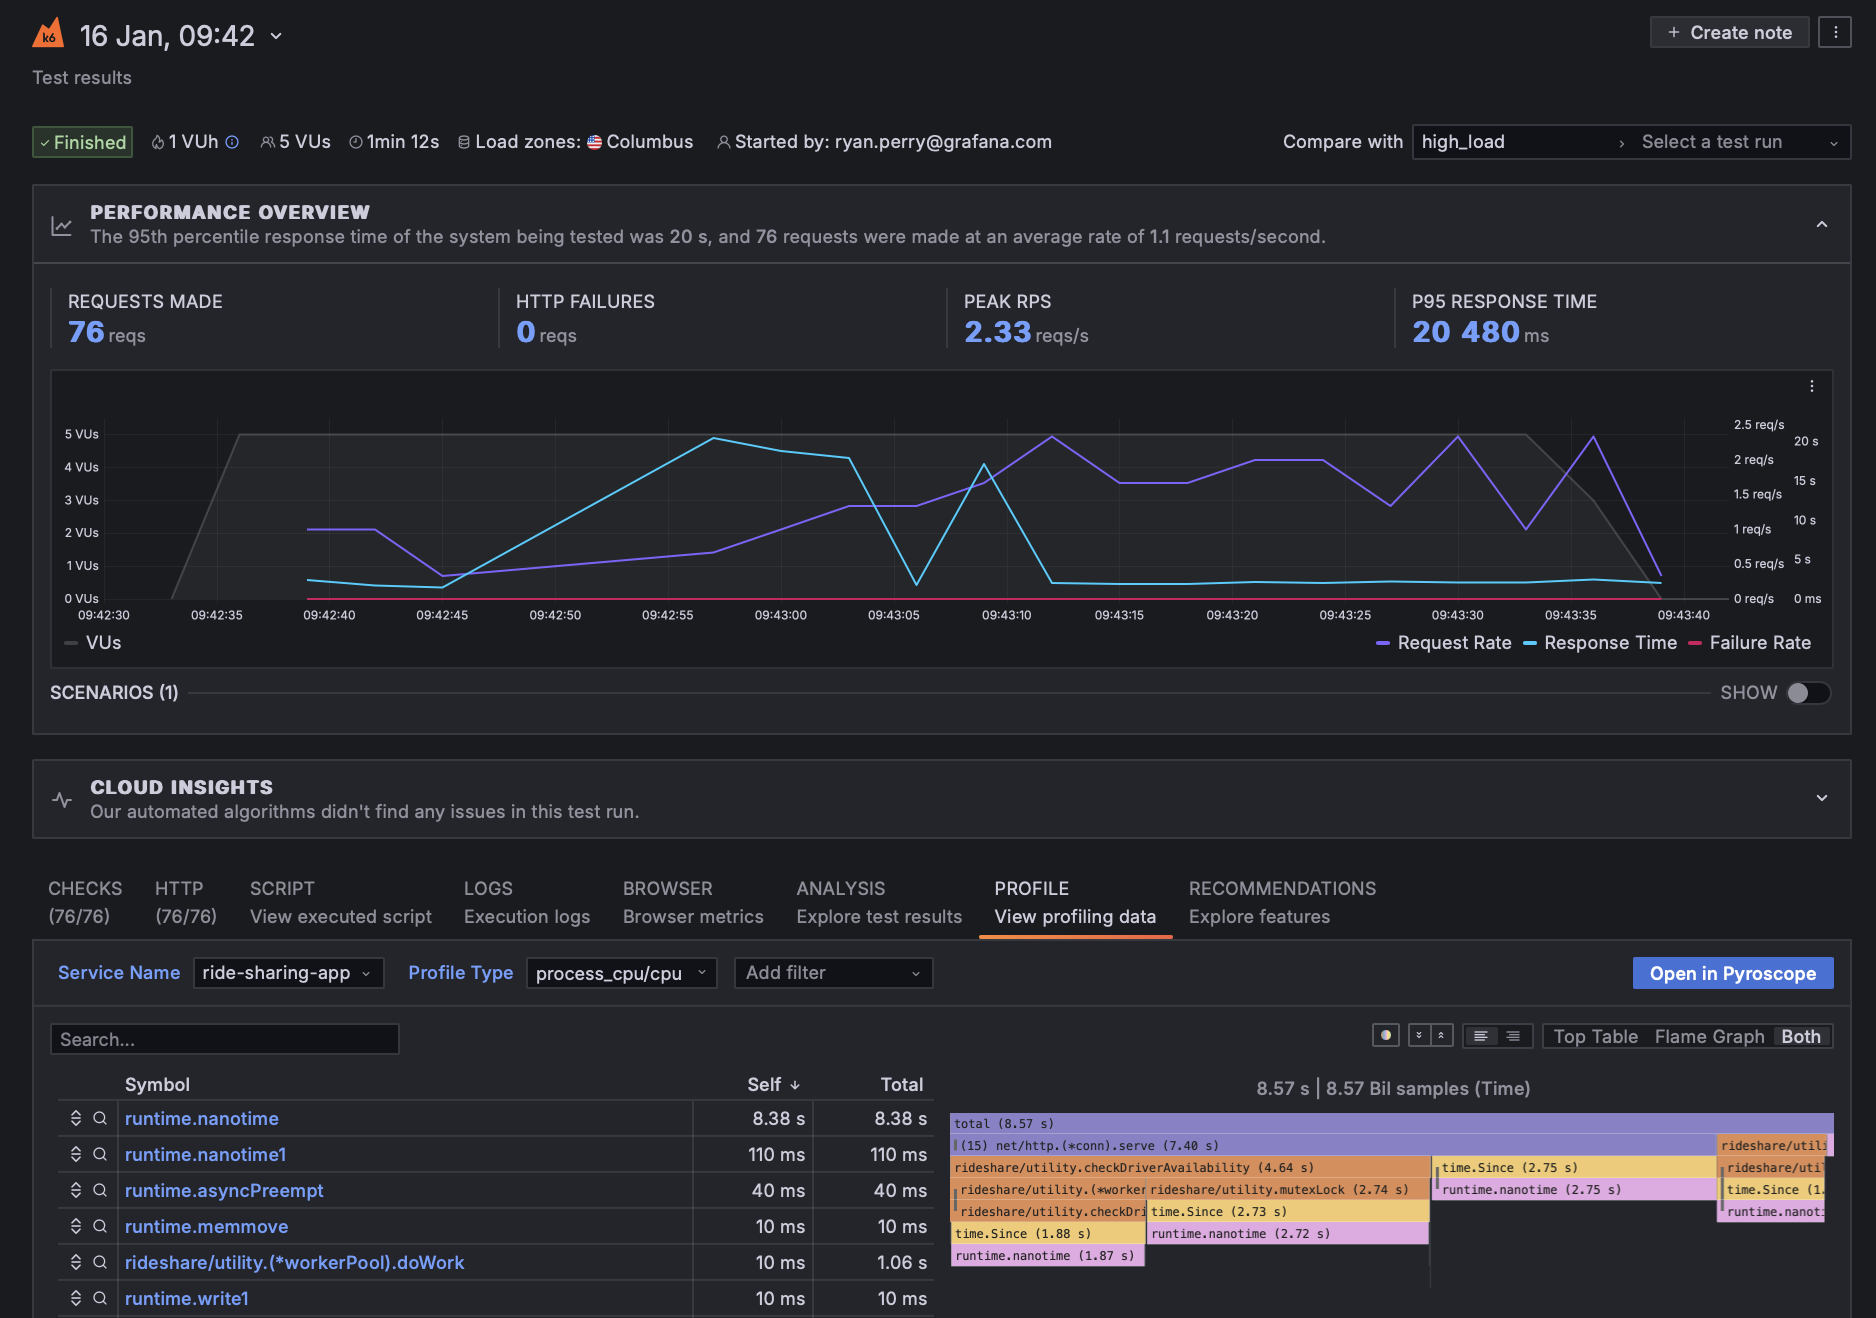Open the Profile Type process_cpu/cpu dropdown
Viewport: 1876px width, 1318px height.
[x=621, y=973]
